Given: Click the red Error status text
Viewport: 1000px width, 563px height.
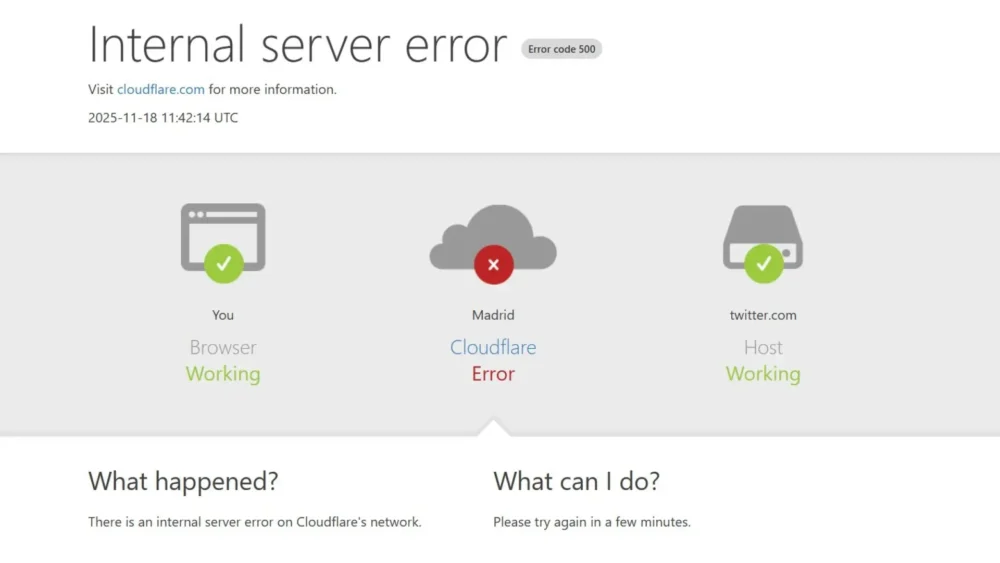Looking at the screenshot, I should click(493, 374).
